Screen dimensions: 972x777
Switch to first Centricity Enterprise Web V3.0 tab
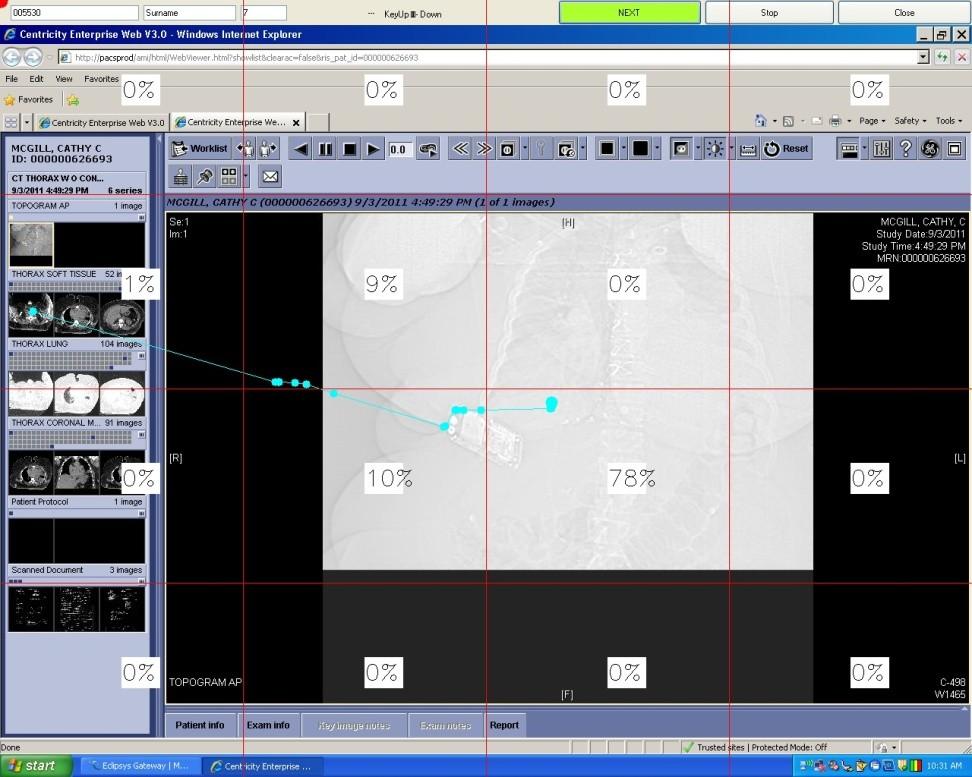click(102, 122)
